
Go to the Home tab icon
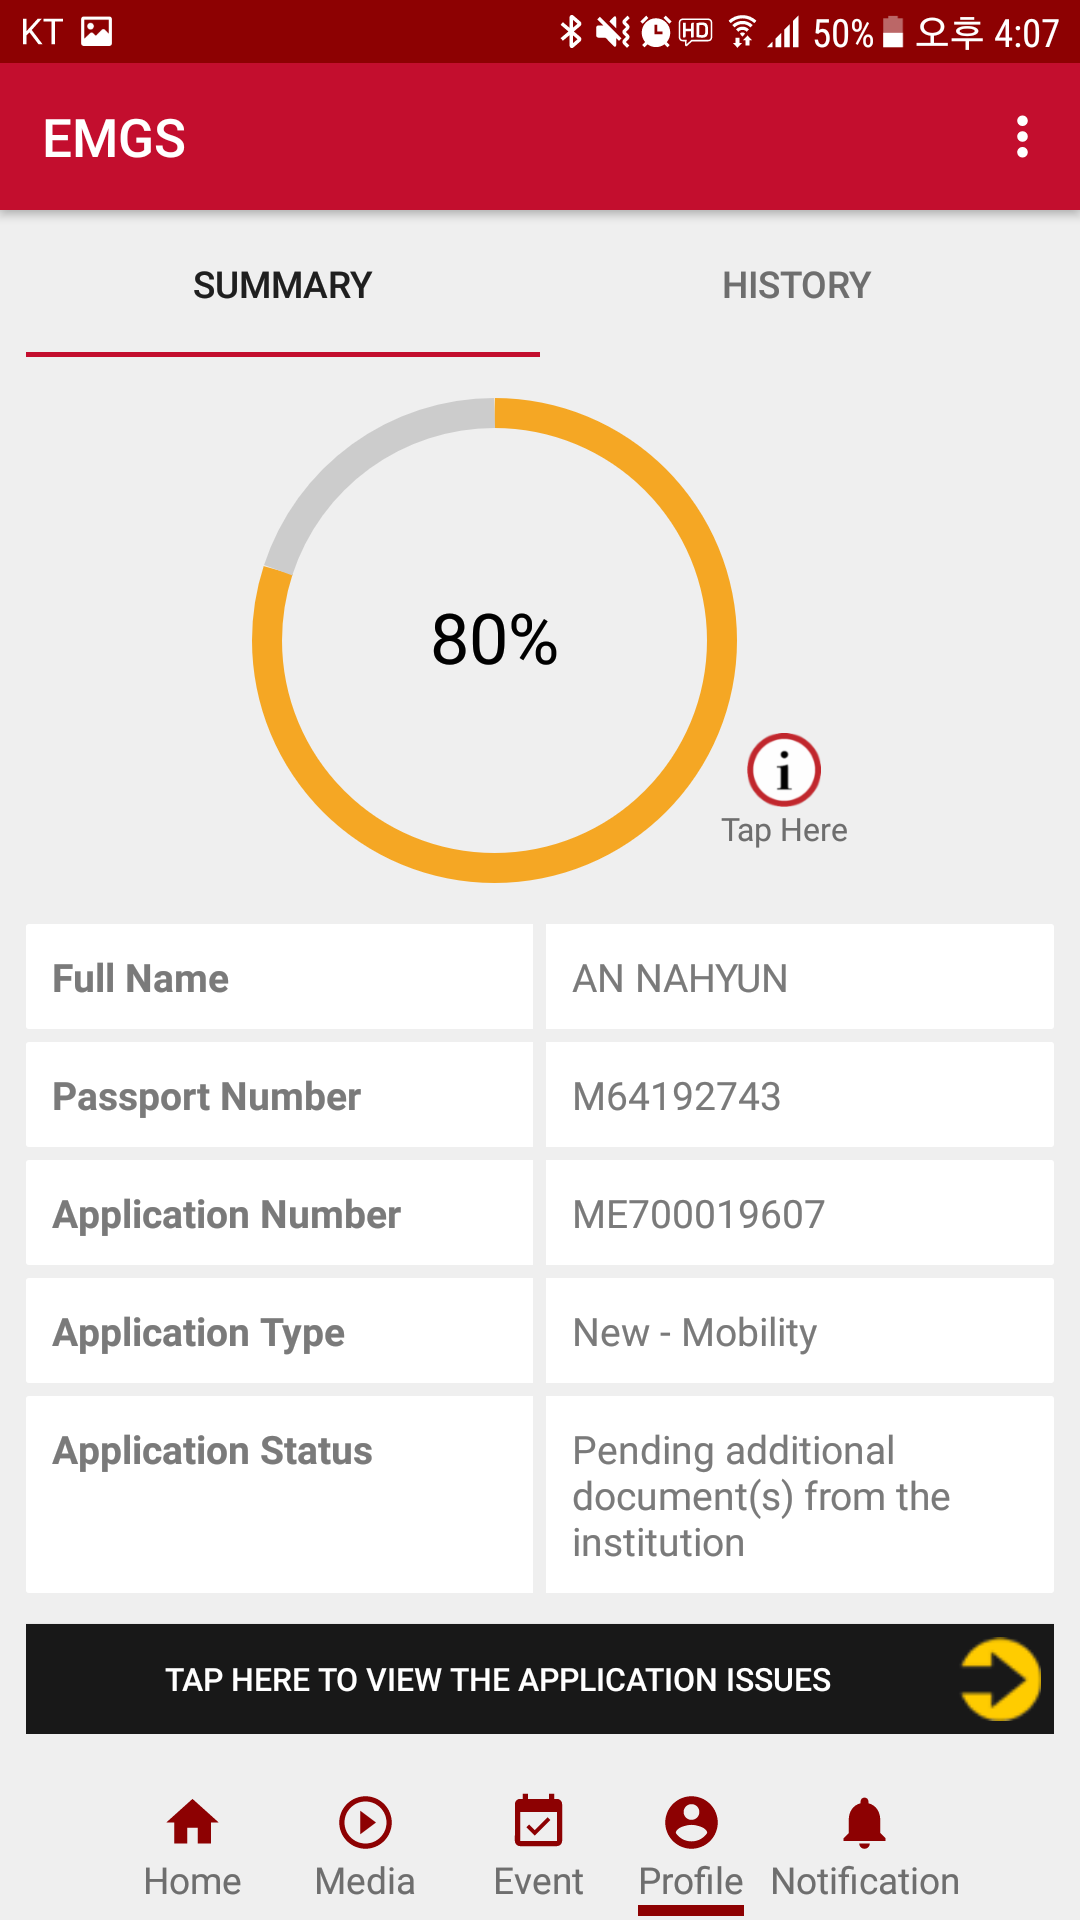[x=193, y=1823]
